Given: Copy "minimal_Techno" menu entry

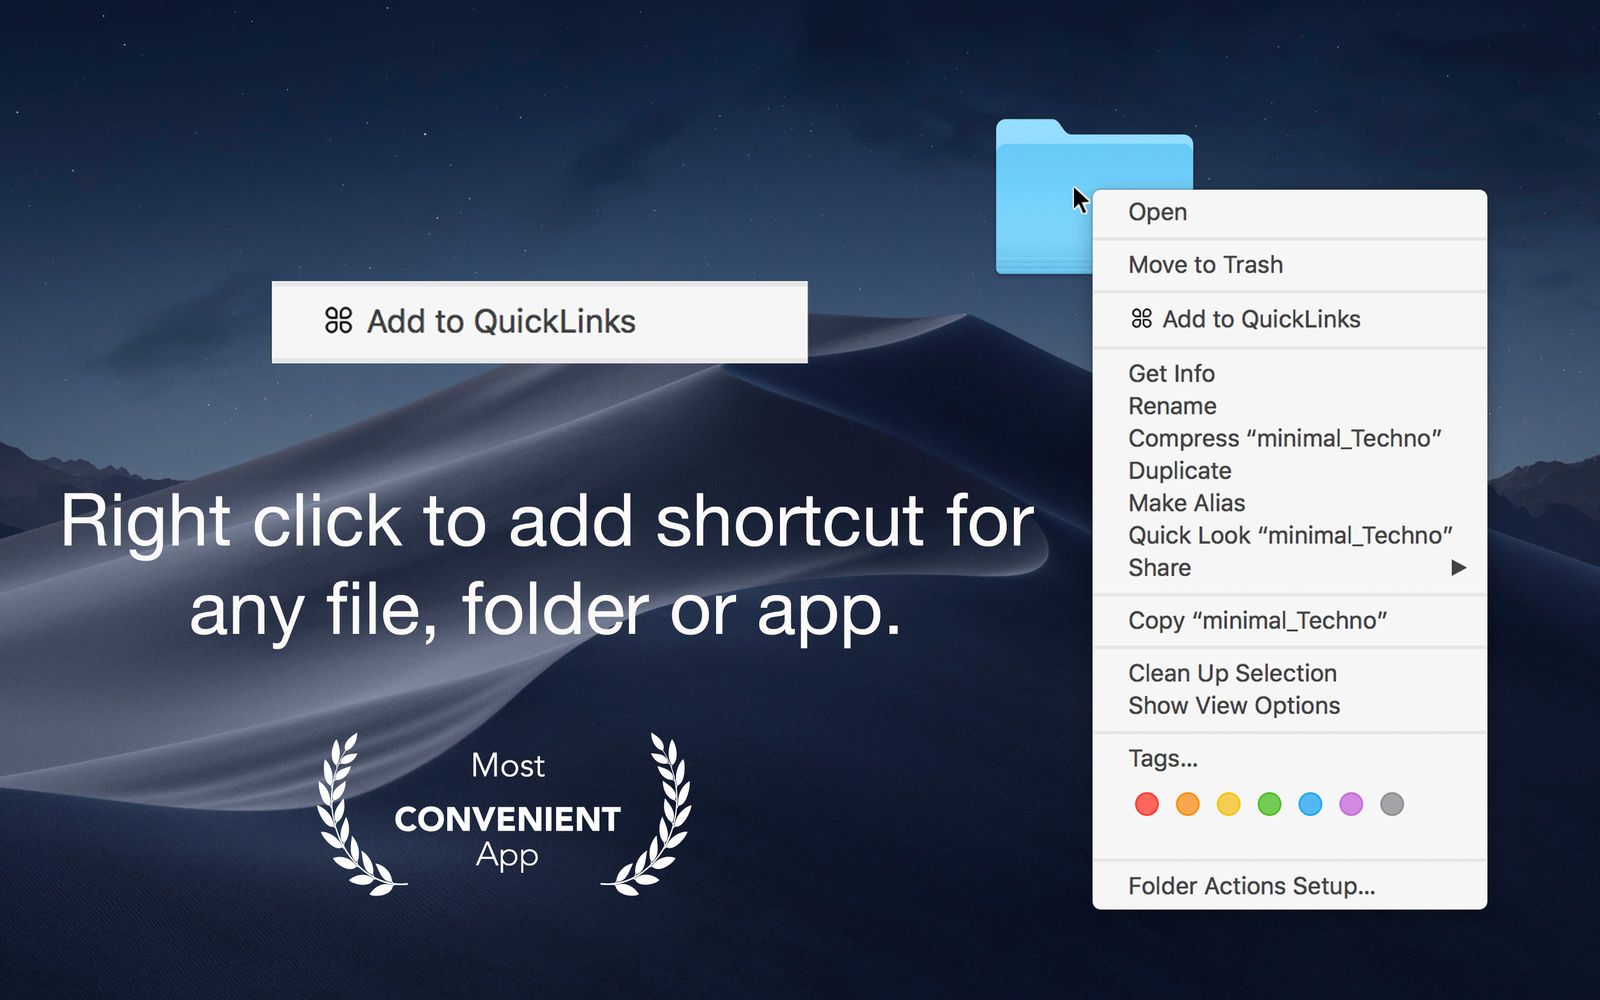Looking at the screenshot, I should 1290,620.
